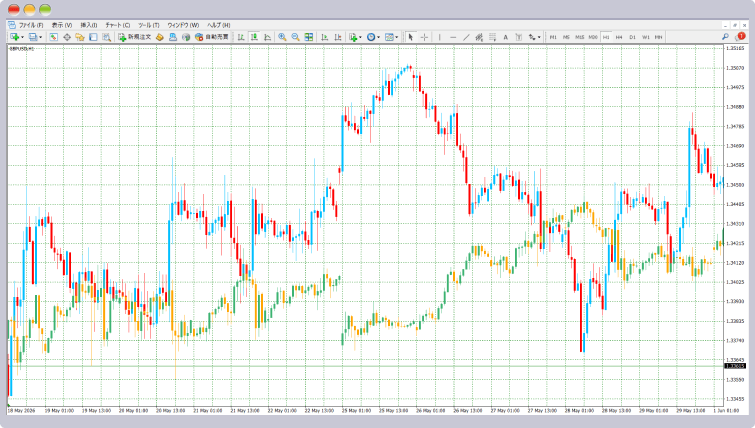Image resolution: width=755 pixels, height=428 pixels.
Task: Switch chart to D1 timeframe
Action: 632,37
